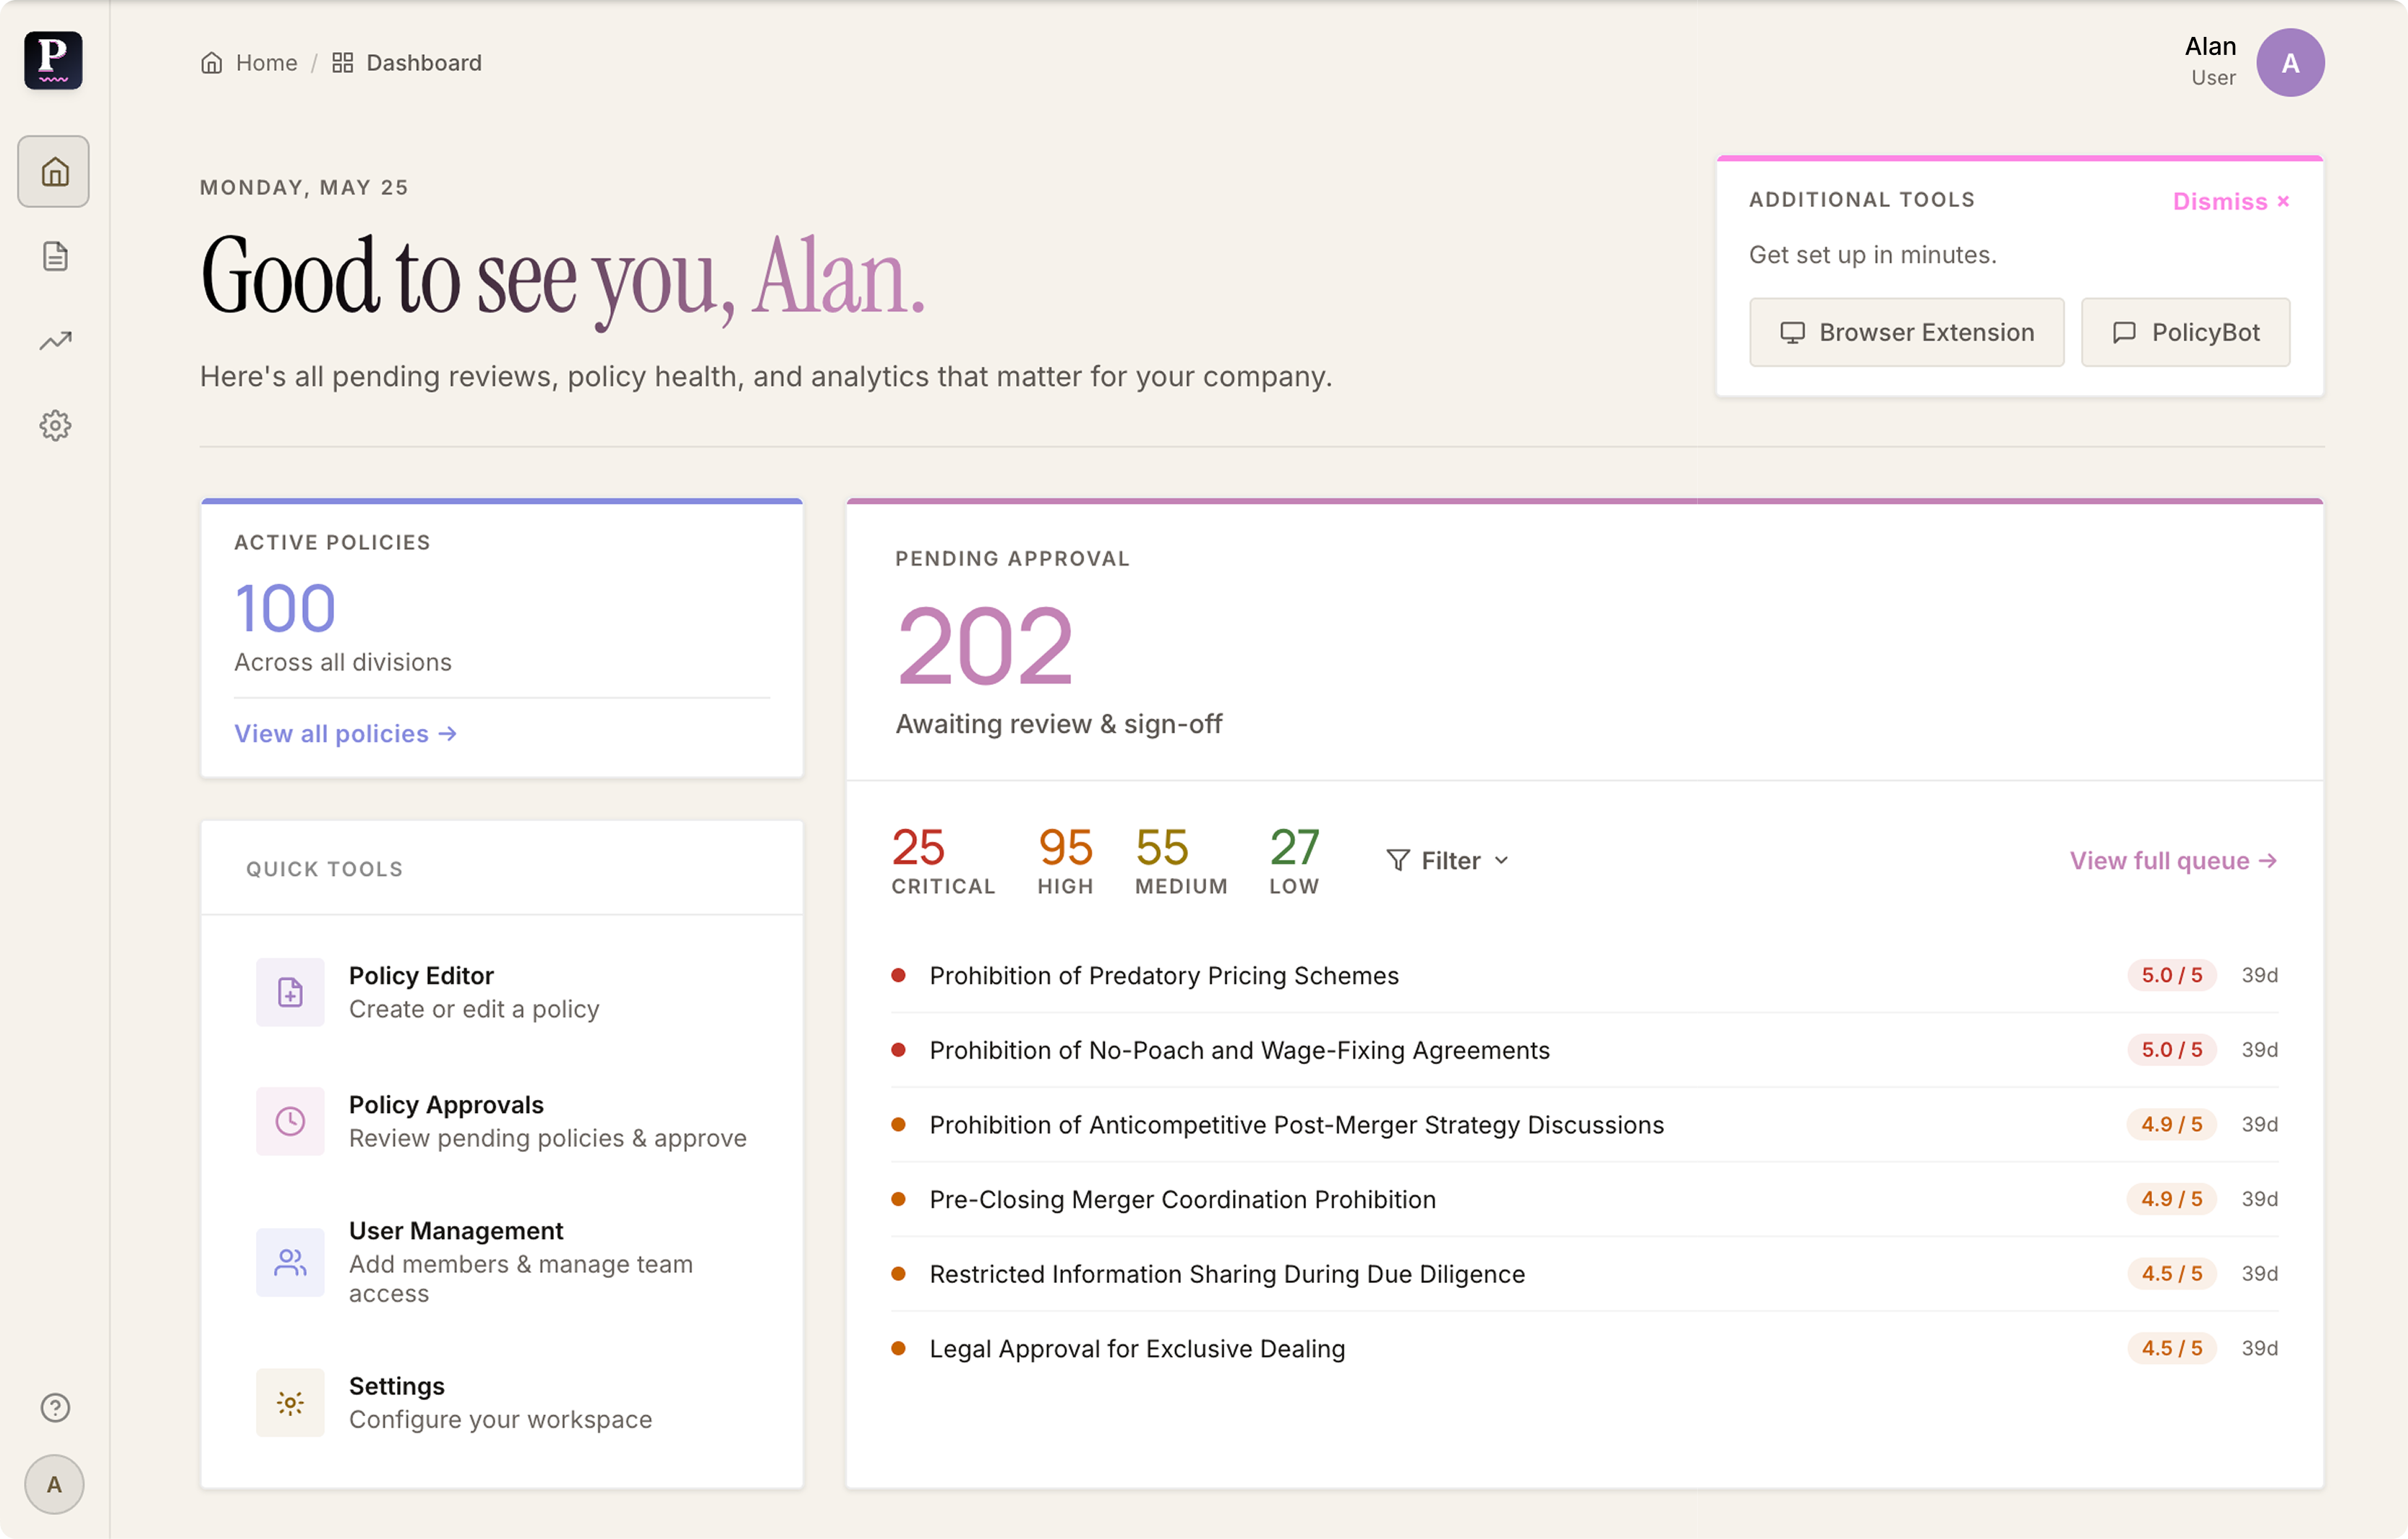The width and height of the screenshot is (2408, 1539).
Task: Open Restricted Information Sharing During Due Diligence
Action: (x=1584, y=1274)
